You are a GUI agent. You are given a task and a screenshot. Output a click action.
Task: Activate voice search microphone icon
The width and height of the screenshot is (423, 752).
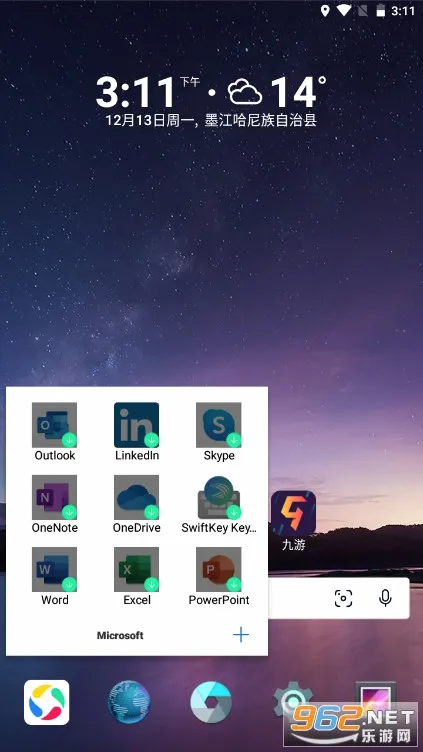[x=385, y=598]
